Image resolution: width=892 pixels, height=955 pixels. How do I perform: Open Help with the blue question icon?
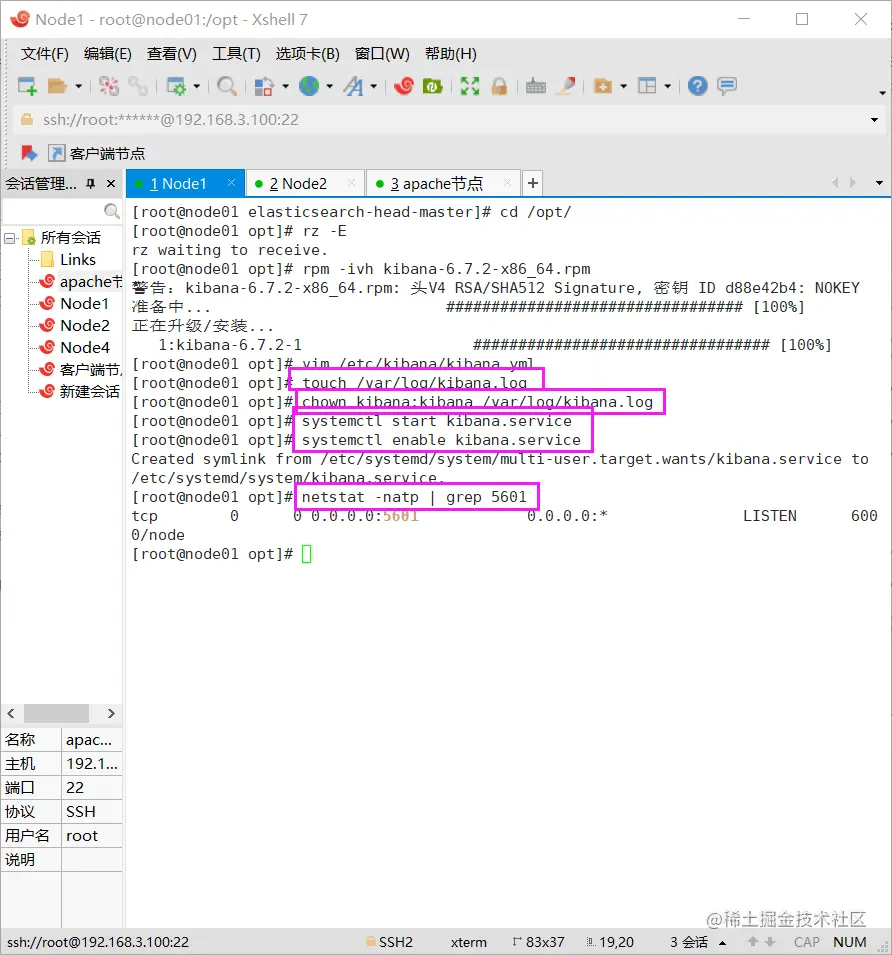click(x=698, y=86)
